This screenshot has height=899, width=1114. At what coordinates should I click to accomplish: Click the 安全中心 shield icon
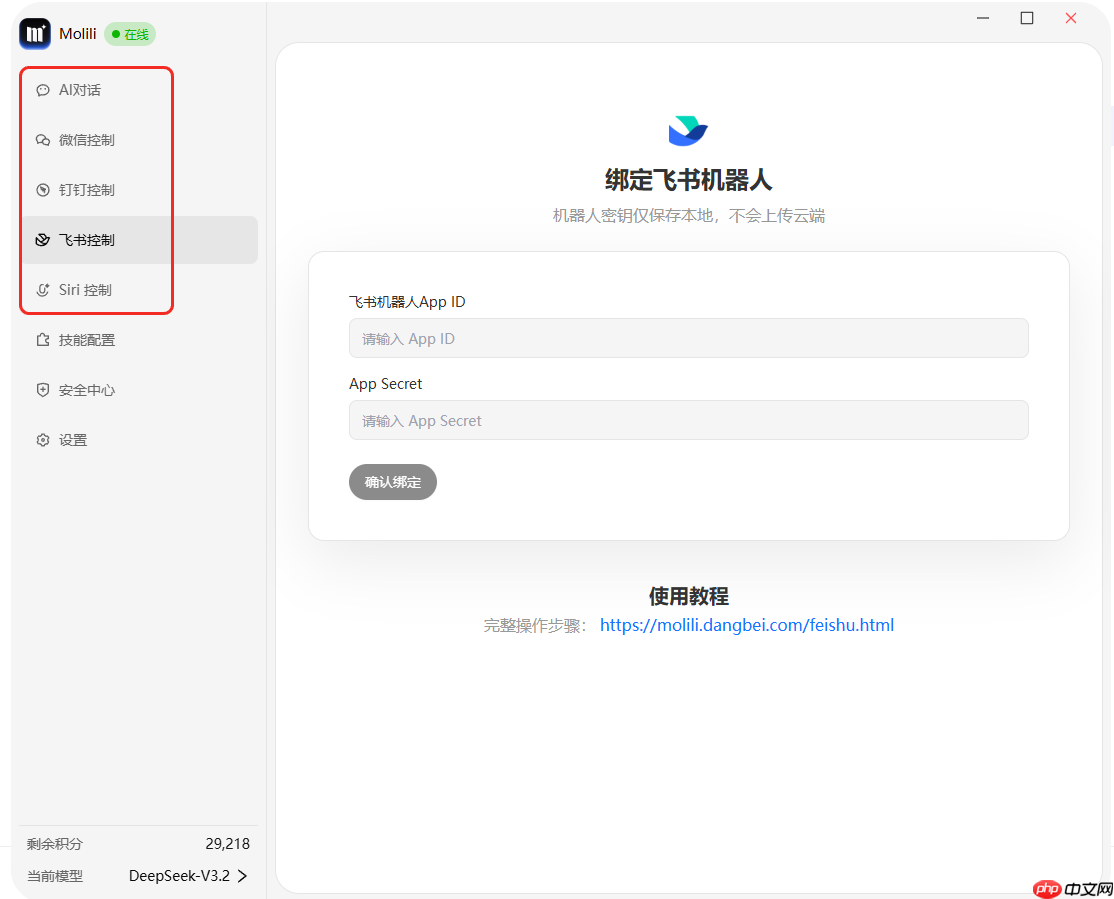pos(42,390)
